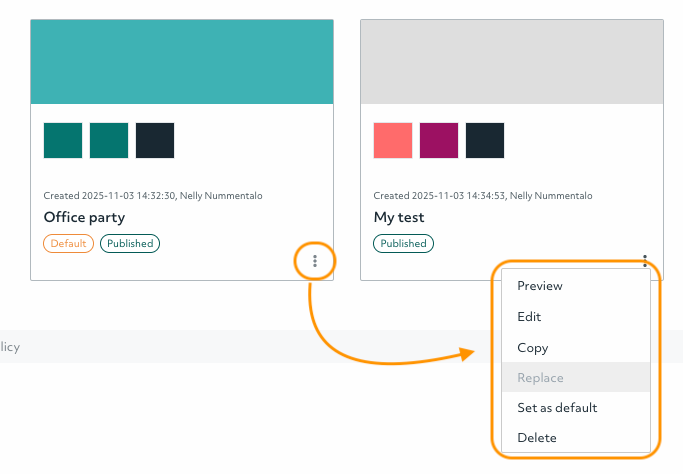Click the teal Office party header banner

click(x=182, y=62)
